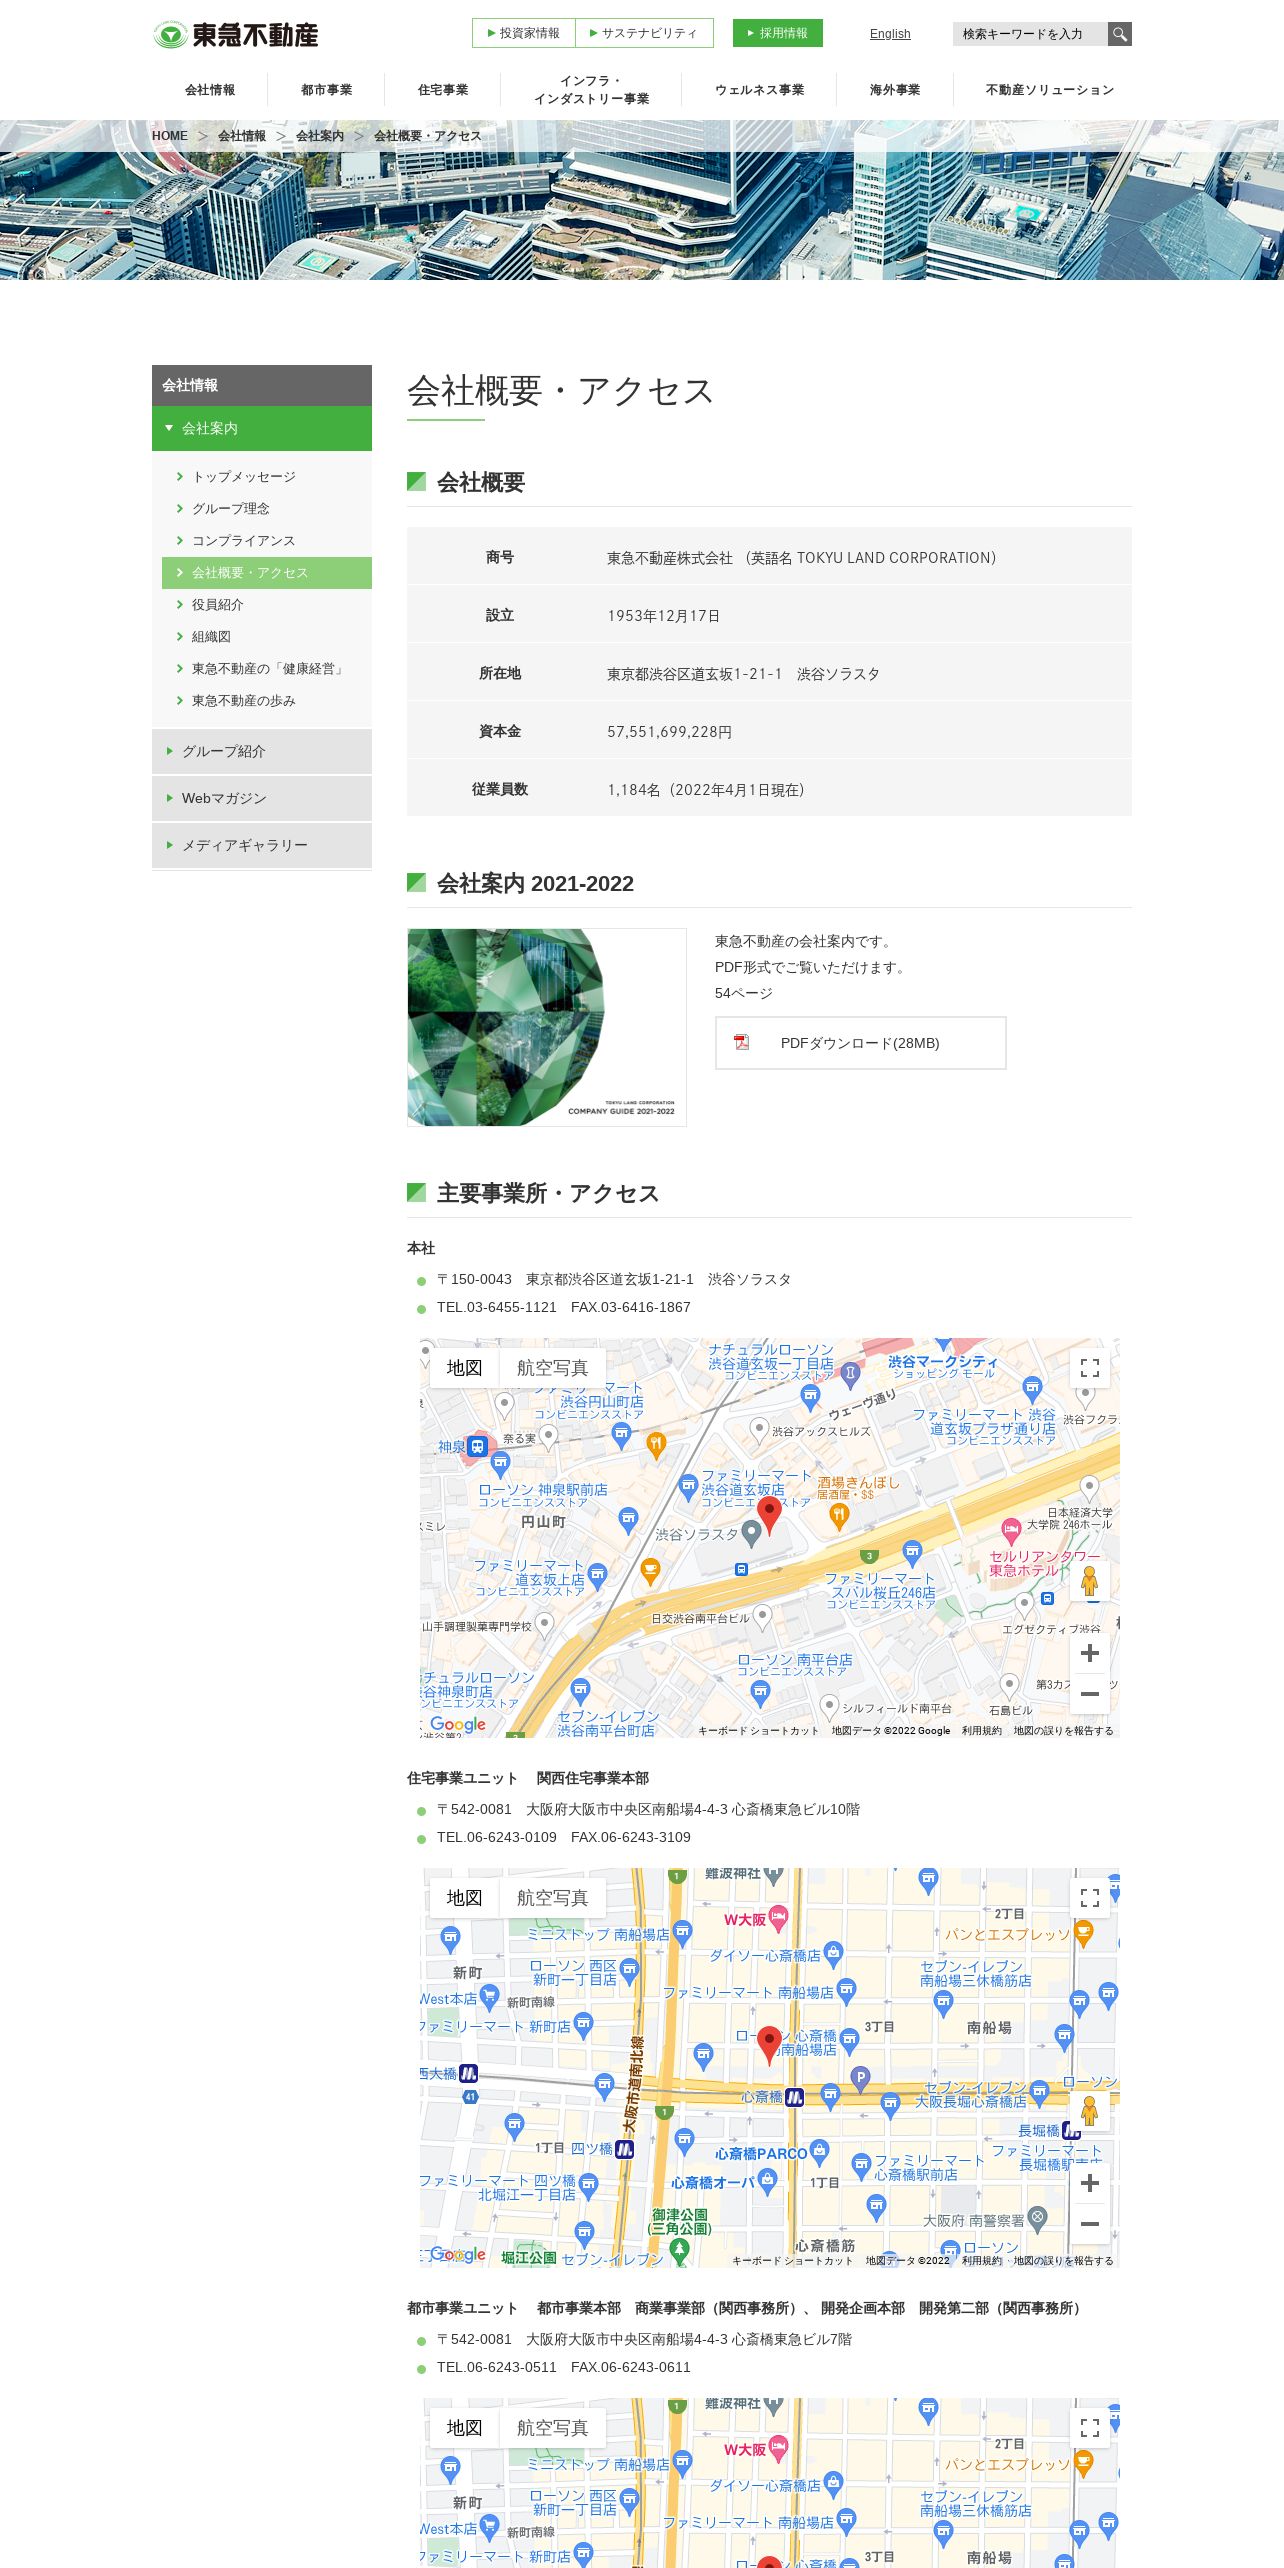This screenshot has width=1284, height=2568.
Task: Click the 投資家情報 header button
Action: click(524, 33)
